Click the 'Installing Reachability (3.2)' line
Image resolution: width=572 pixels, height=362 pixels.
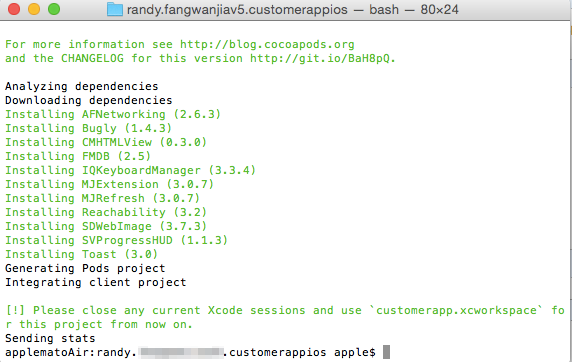[x=106, y=212]
